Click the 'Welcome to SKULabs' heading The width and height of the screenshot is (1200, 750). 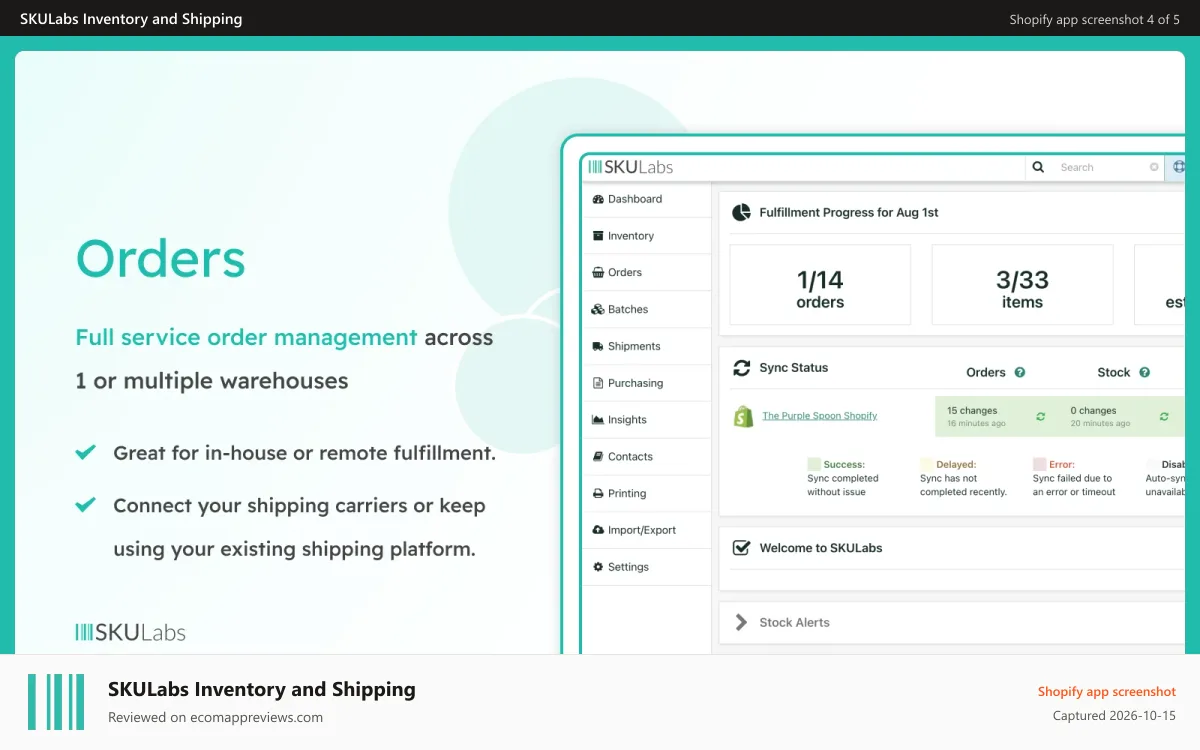point(821,548)
